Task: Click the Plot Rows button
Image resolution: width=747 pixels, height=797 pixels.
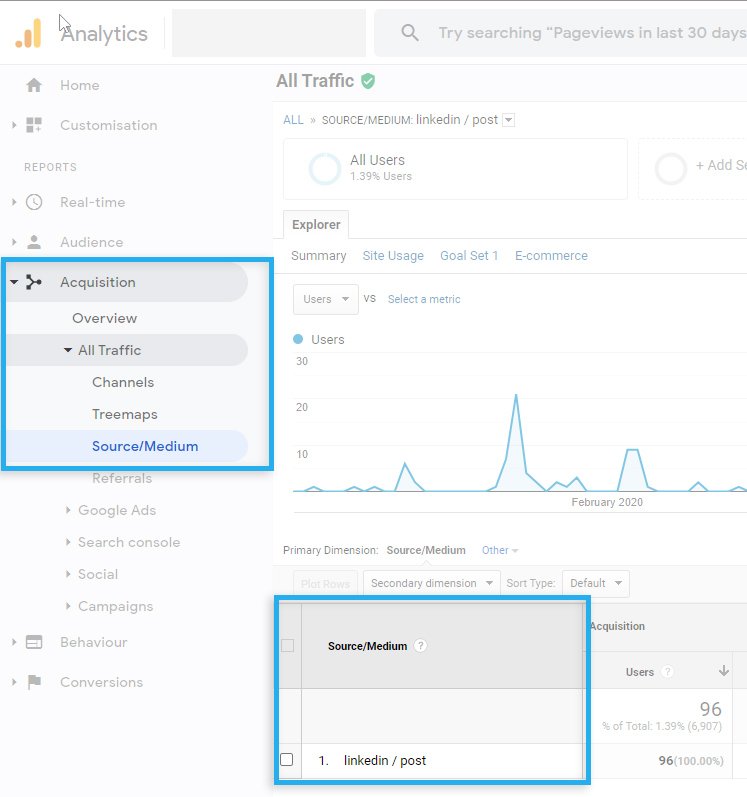Action: point(325,584)
